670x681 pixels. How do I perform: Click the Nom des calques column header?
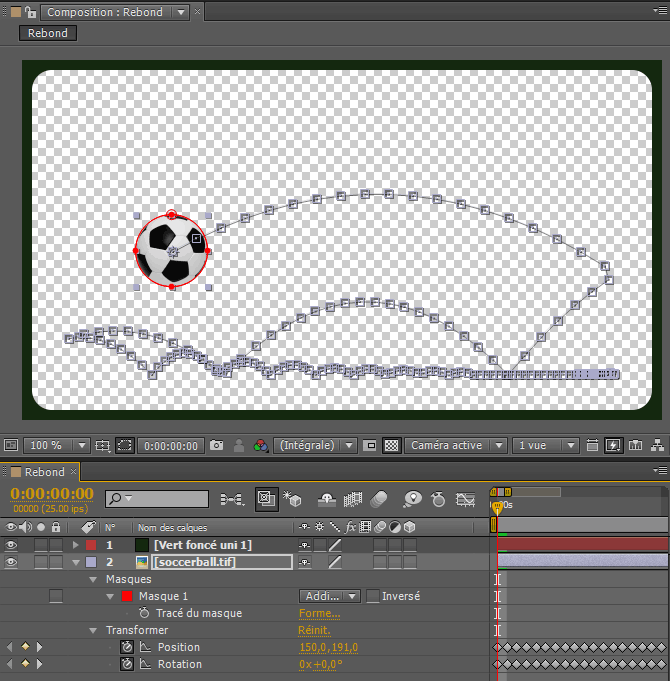pyautogui.click(x=172, y=527)
